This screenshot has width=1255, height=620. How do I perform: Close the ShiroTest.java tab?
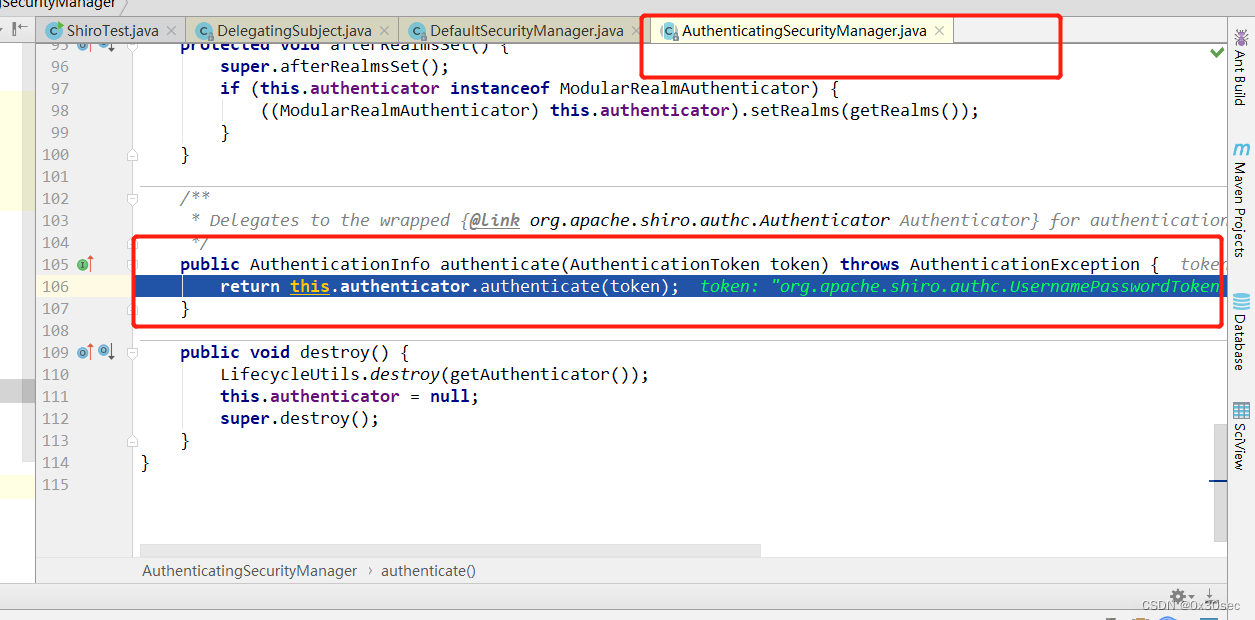pyautogui.click(x=171, y=31)
